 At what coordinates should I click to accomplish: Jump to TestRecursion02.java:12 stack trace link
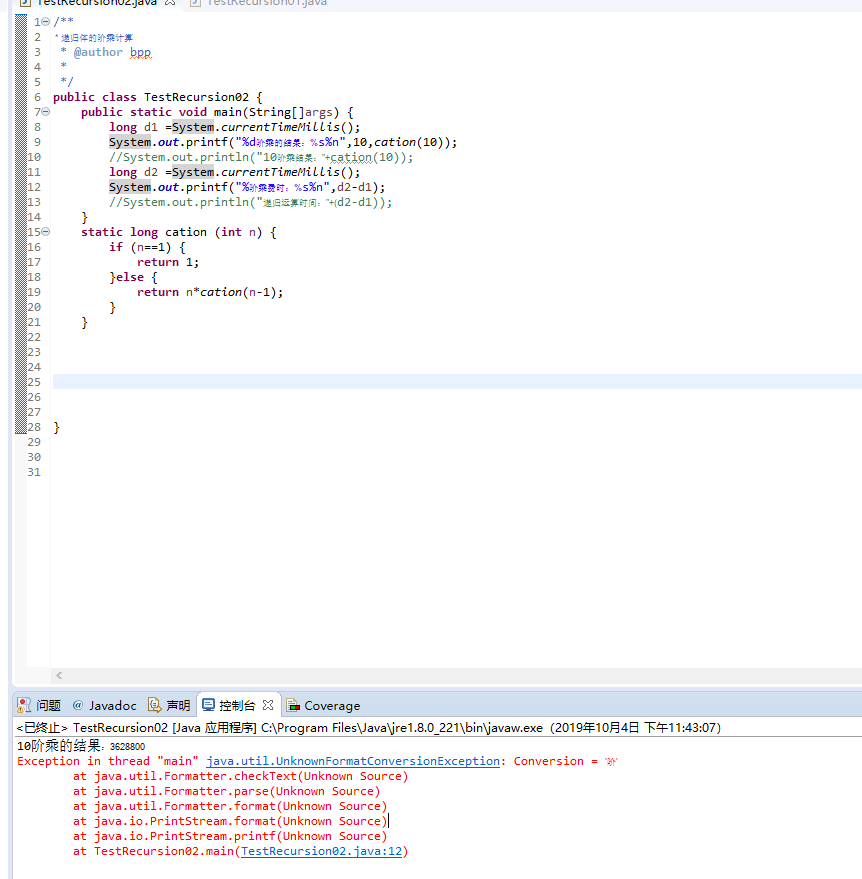pyautogui.click(x=321, y=851)
